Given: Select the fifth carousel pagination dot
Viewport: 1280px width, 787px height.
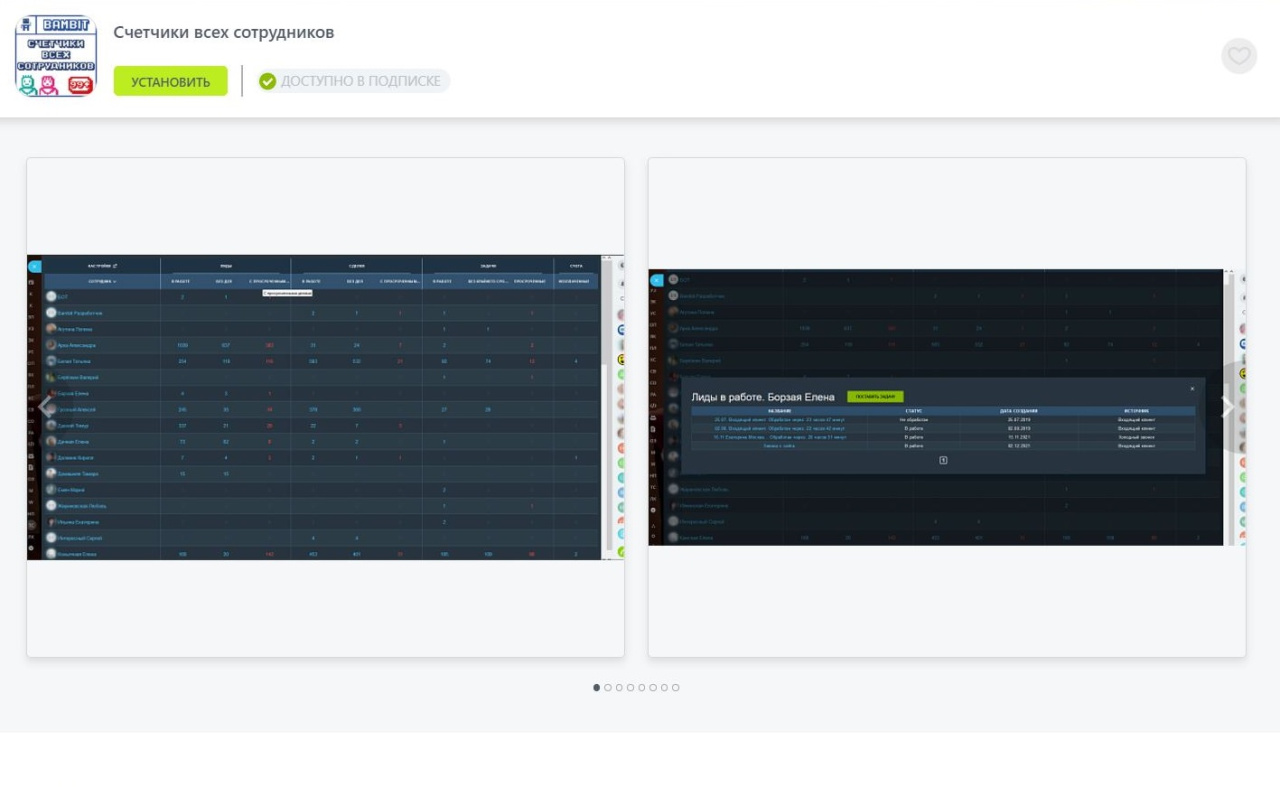Looking at the screenshot, I should click(642, 688).
